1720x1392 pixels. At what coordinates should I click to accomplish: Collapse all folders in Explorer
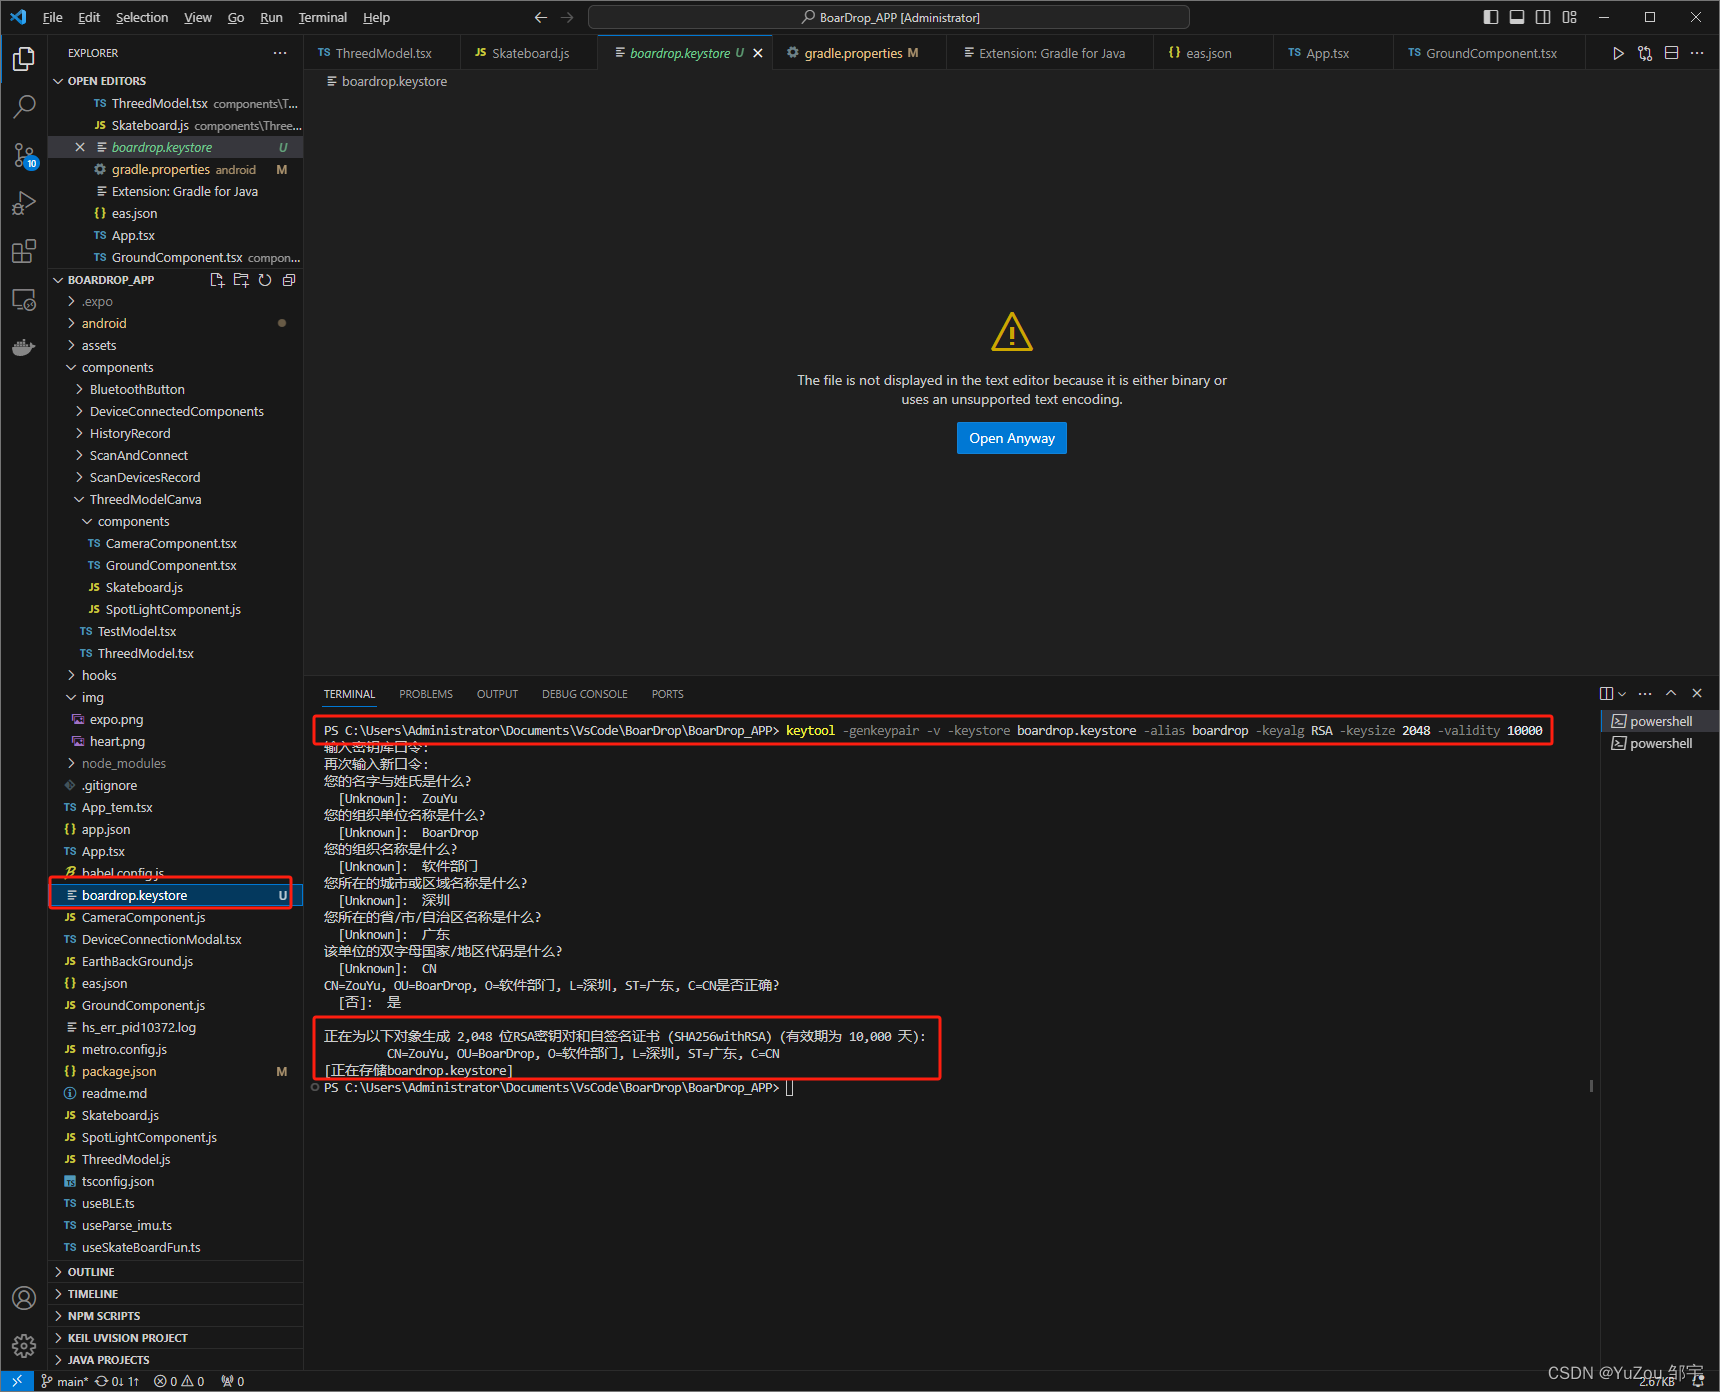point(288,280)
